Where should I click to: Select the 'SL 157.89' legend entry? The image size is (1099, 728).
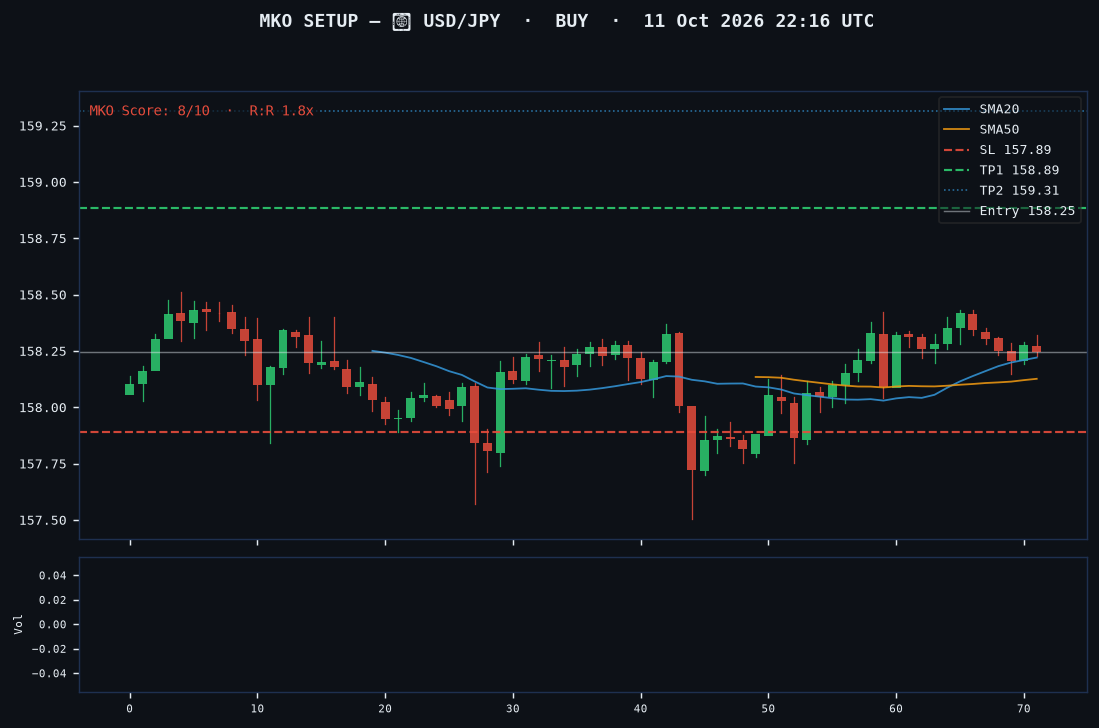coord(1015,150)
